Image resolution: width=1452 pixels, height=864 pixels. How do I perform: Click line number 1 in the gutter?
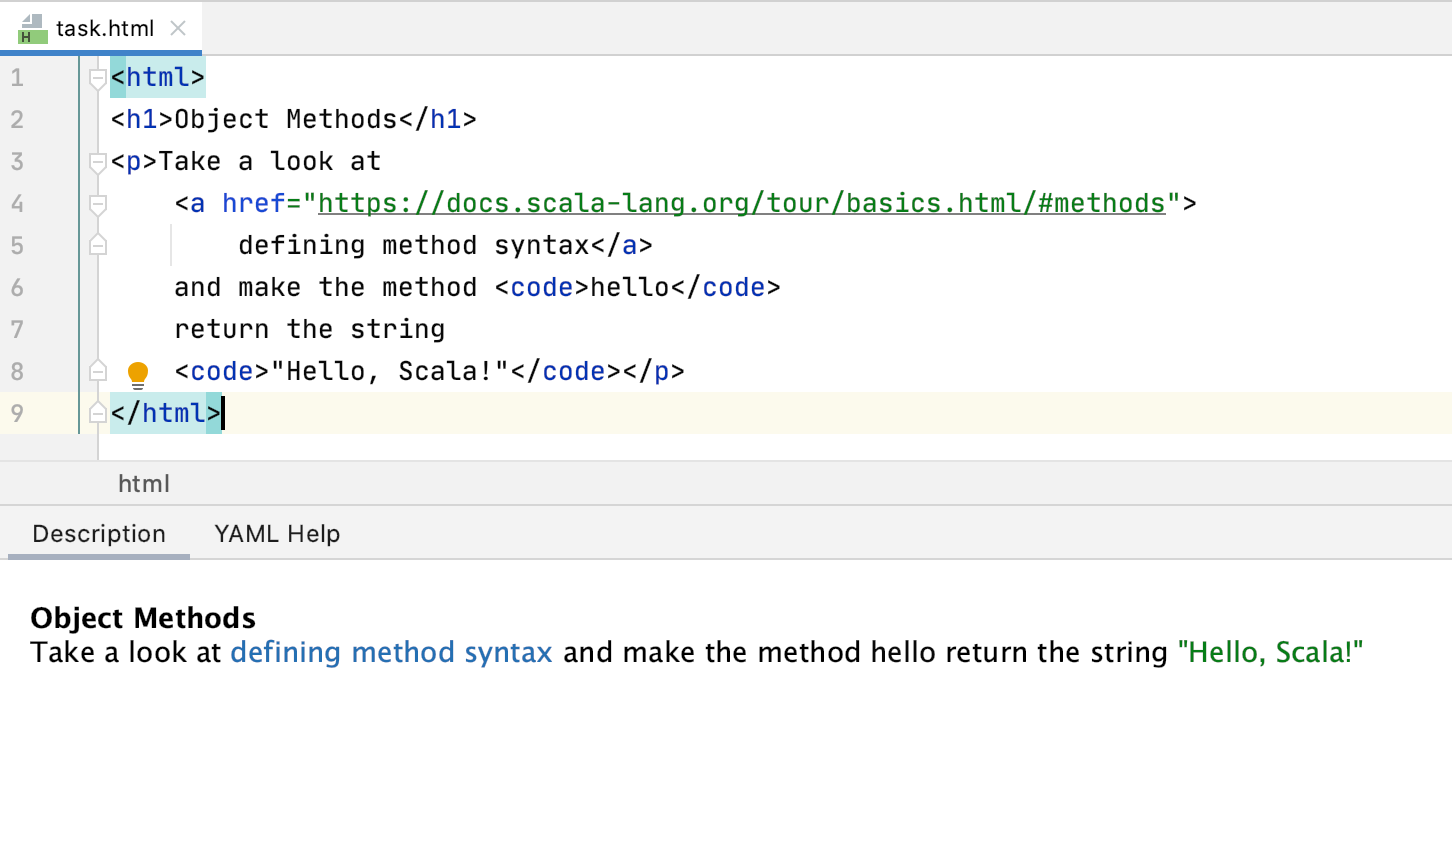pos(17,78)
